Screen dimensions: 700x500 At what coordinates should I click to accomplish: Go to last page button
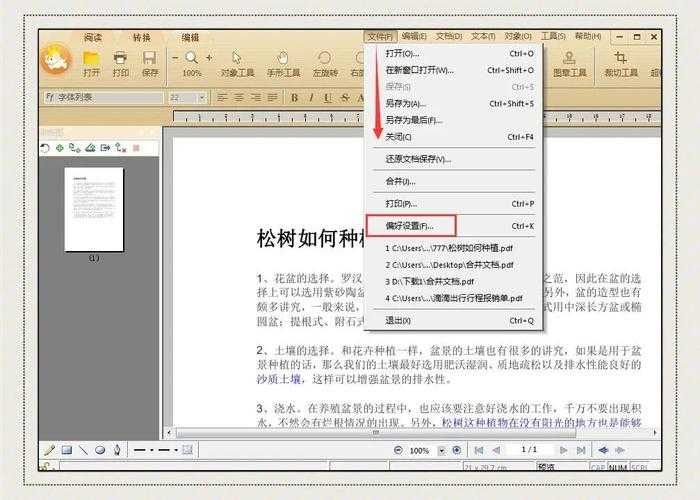tap(580, 450)
